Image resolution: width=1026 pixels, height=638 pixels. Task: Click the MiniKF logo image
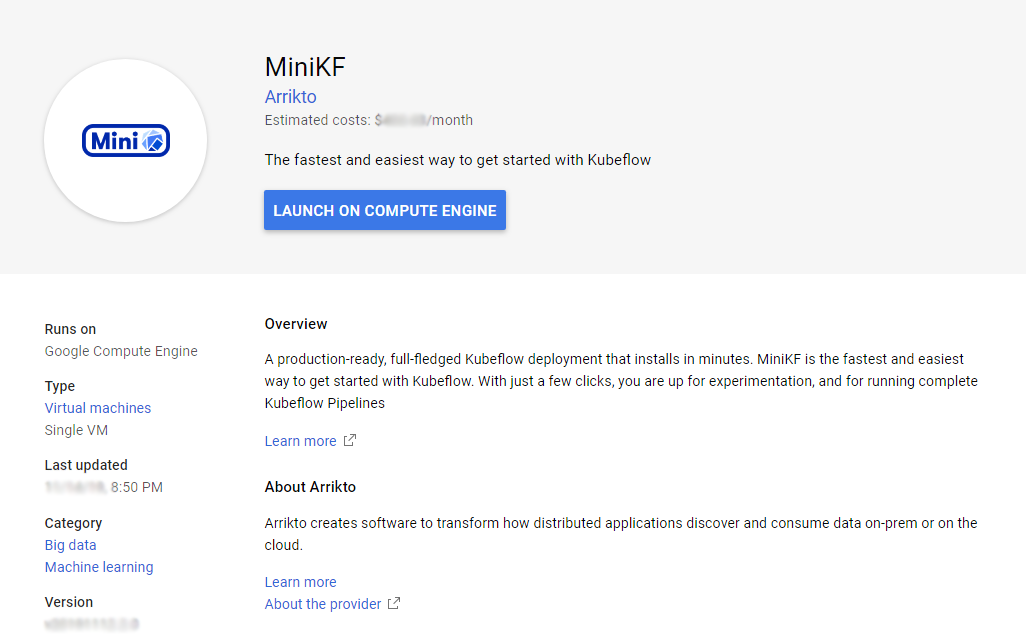(x=126, y=141)
